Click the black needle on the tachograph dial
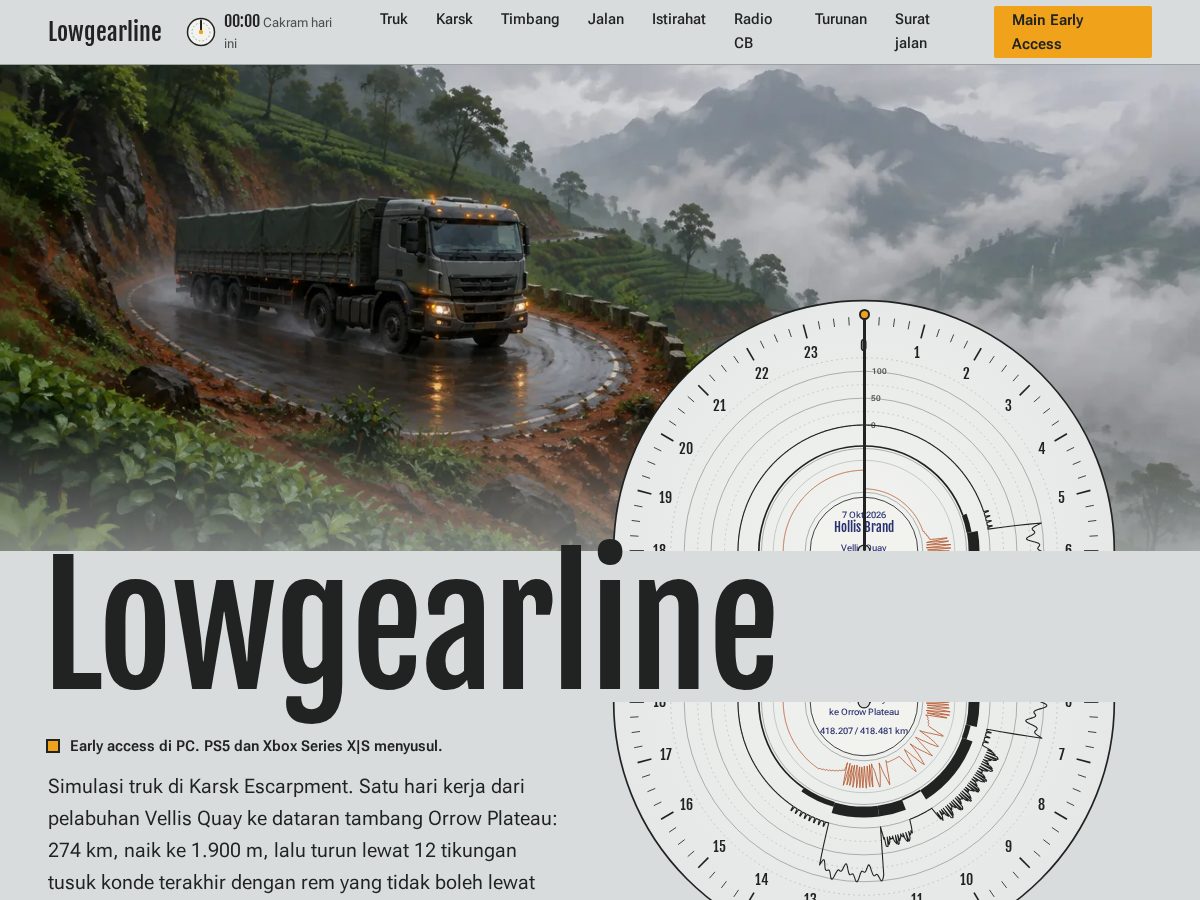This screenshot has width=1200, height=900. (x=864, y=435)
